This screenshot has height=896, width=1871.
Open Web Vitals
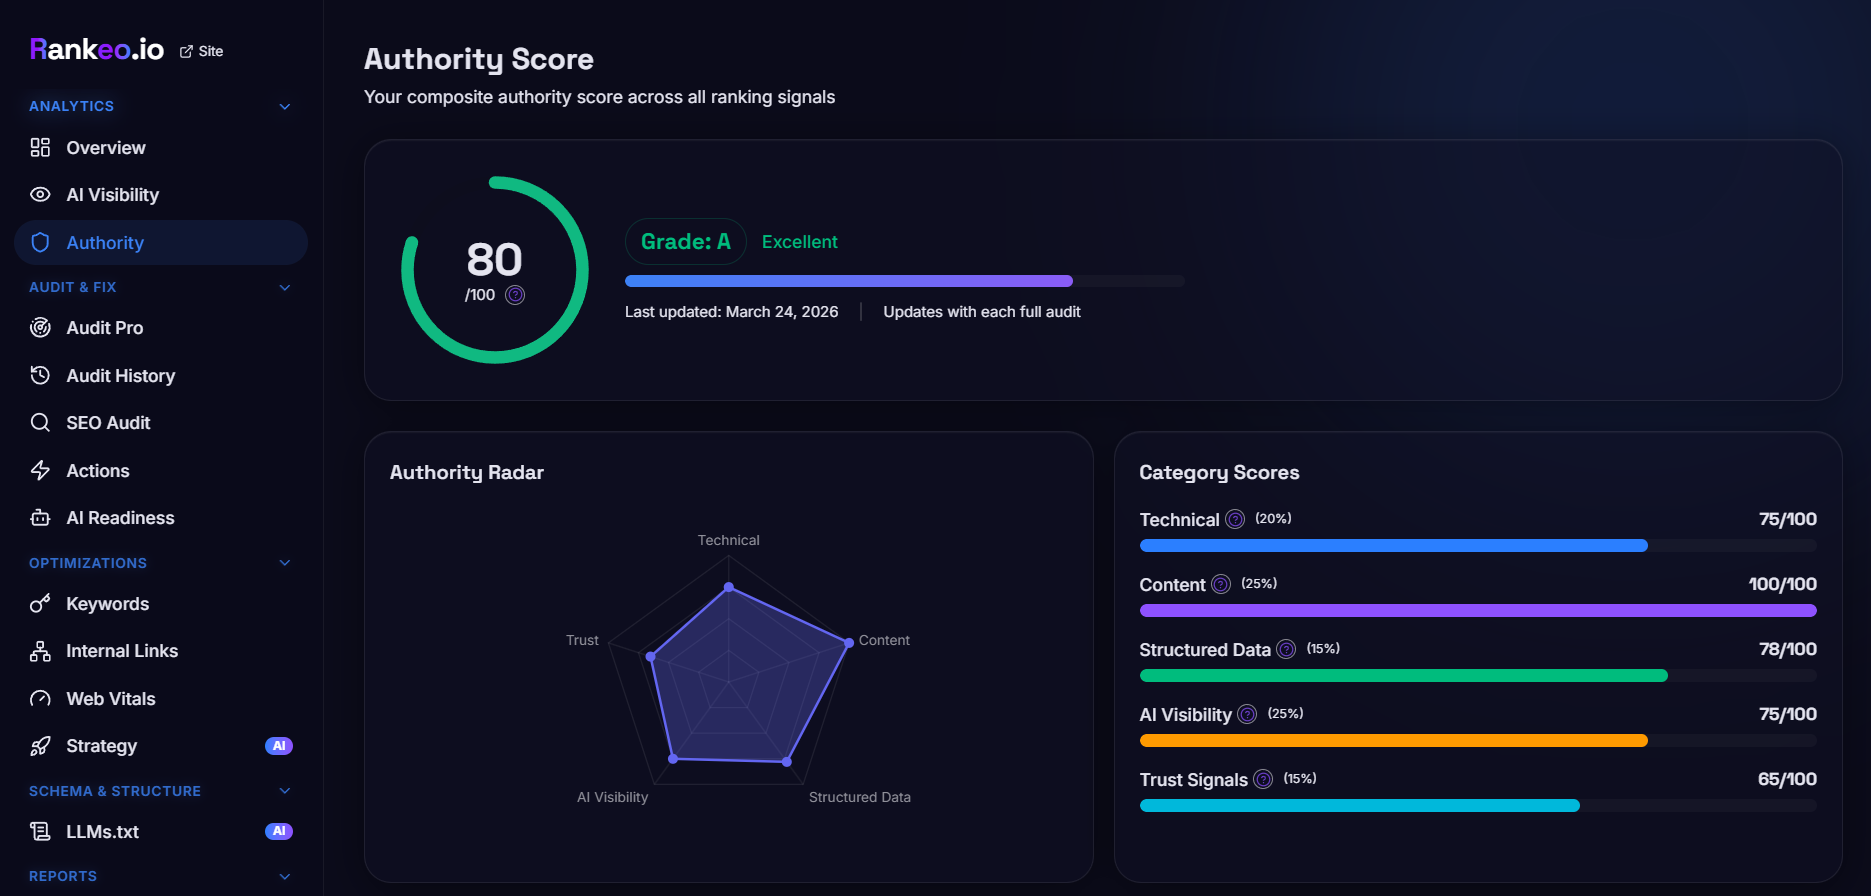[161, 699]
